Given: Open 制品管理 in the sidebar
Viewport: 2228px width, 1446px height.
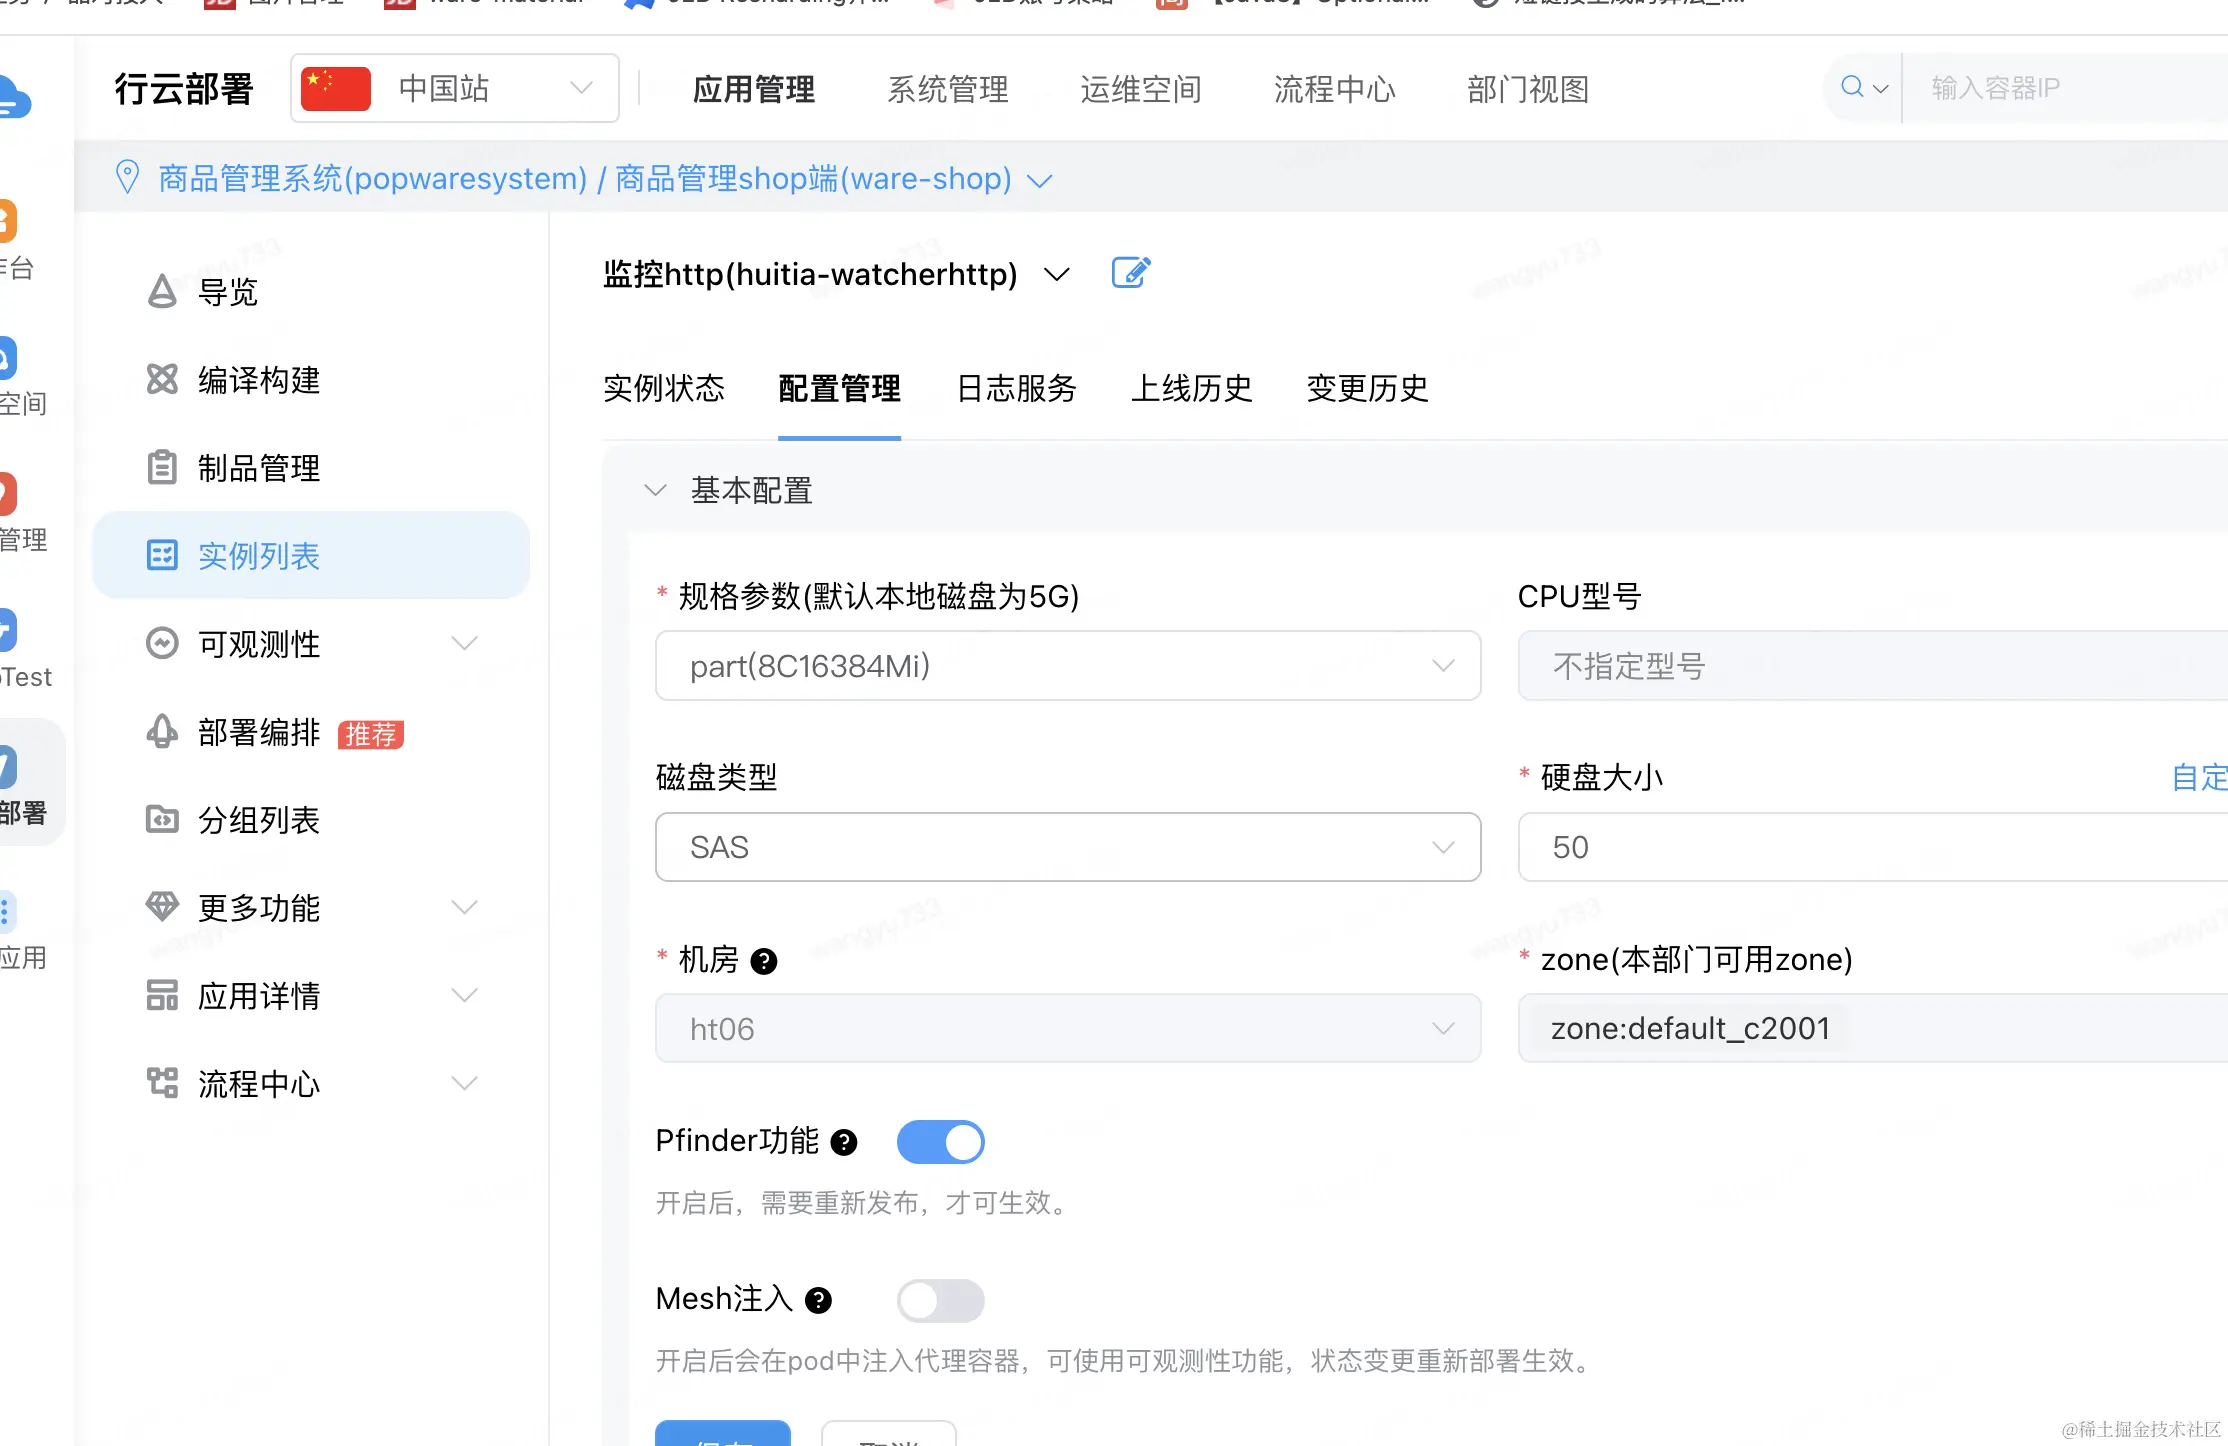Looking at the screenshot, I should [x=258, y=468].
